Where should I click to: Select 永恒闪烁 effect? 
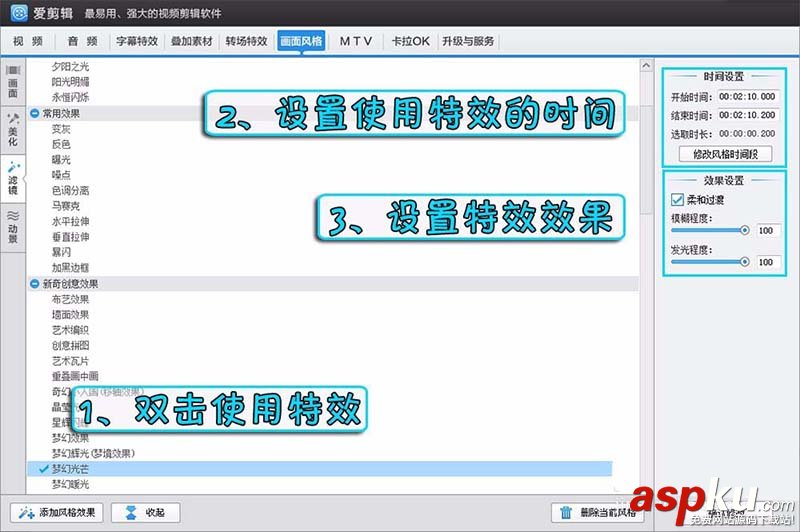coord(70,97)
